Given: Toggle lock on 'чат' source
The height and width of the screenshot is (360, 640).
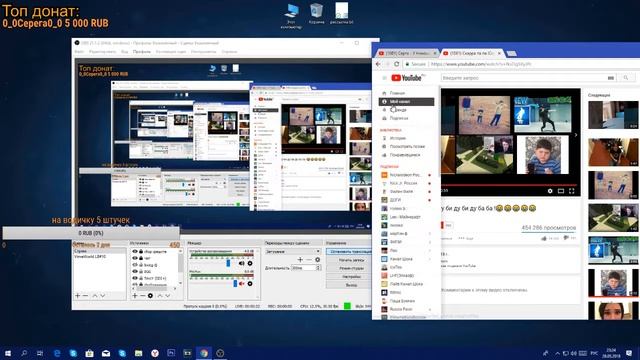Looking at the screenshot, I should [141, 258].
